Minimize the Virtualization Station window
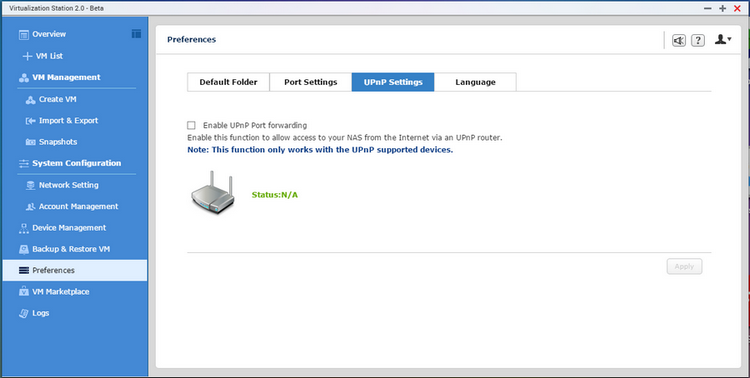This screenshot has height=378, width=750. (x=707, y=8)
